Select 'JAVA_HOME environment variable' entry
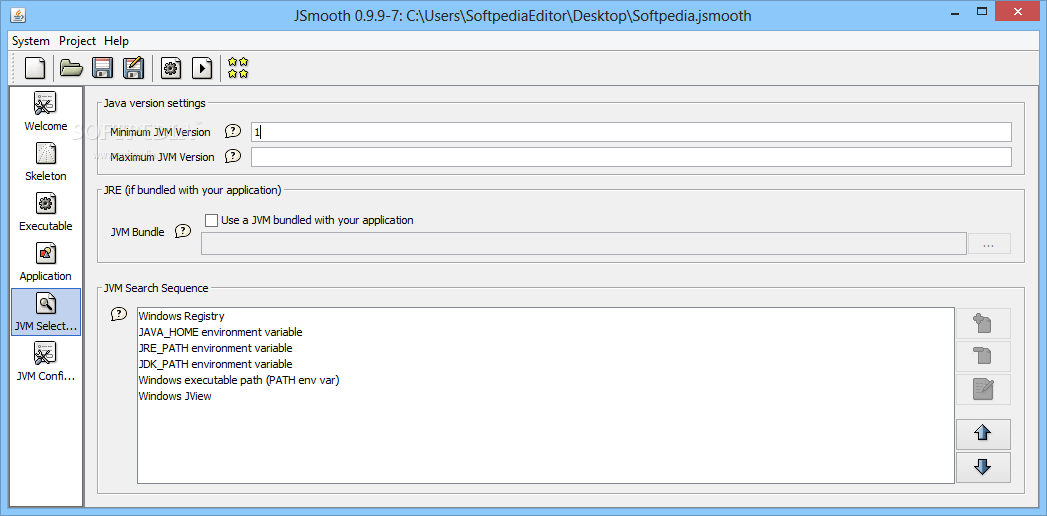Viewport: 1047px width, 516px height. (x=220, y=332)
